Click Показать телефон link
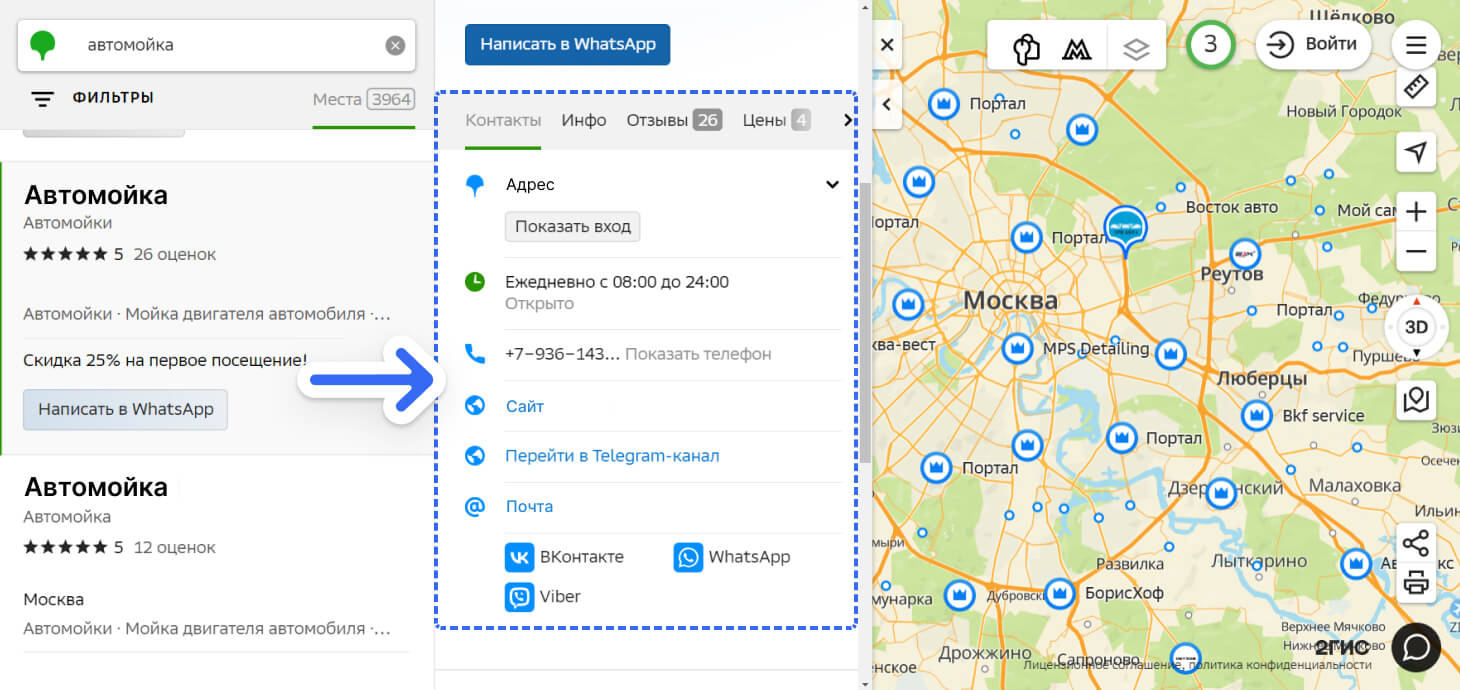The width and height of the screenshot is (1460, 690). (x=698, y=354)
